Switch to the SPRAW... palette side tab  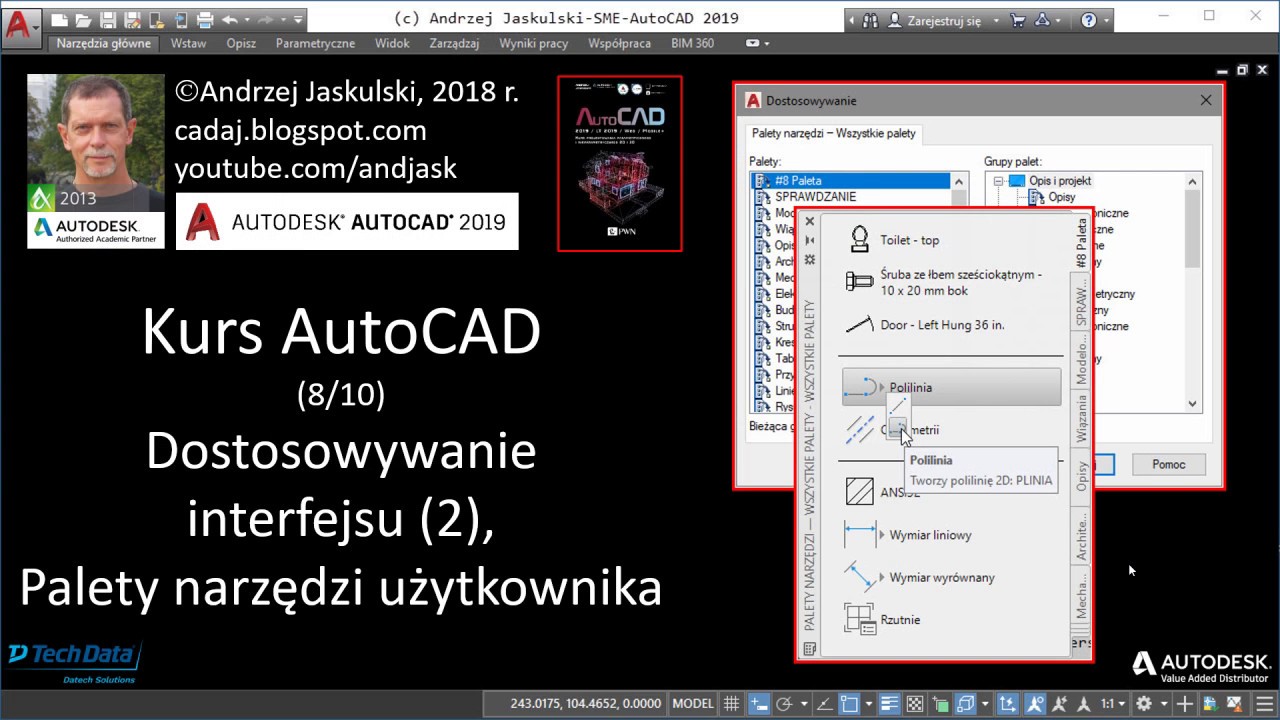(1081, 303)
